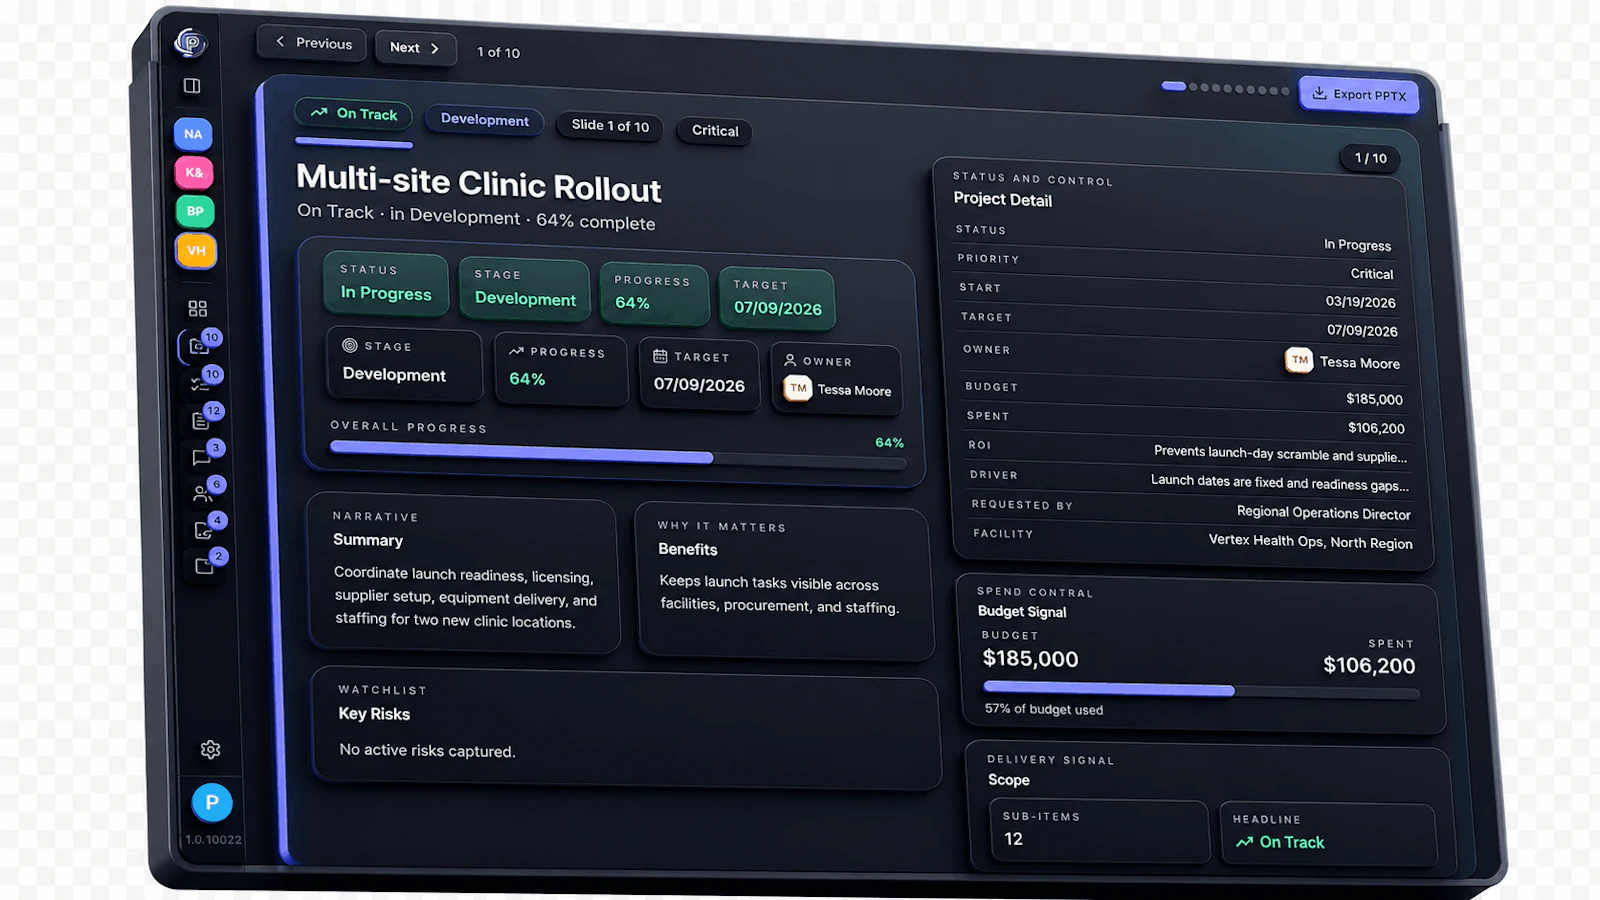
Task: Click the 57% of budget used text
Action: pos(1044,709)
